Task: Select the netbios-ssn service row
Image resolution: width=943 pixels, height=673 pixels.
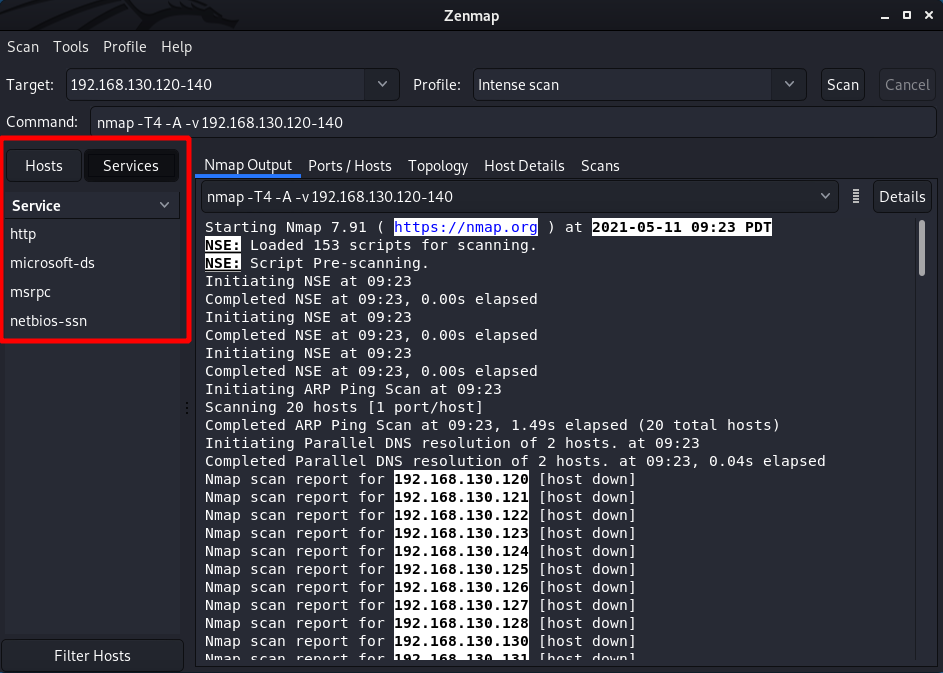Action: (x=91, y=321)
